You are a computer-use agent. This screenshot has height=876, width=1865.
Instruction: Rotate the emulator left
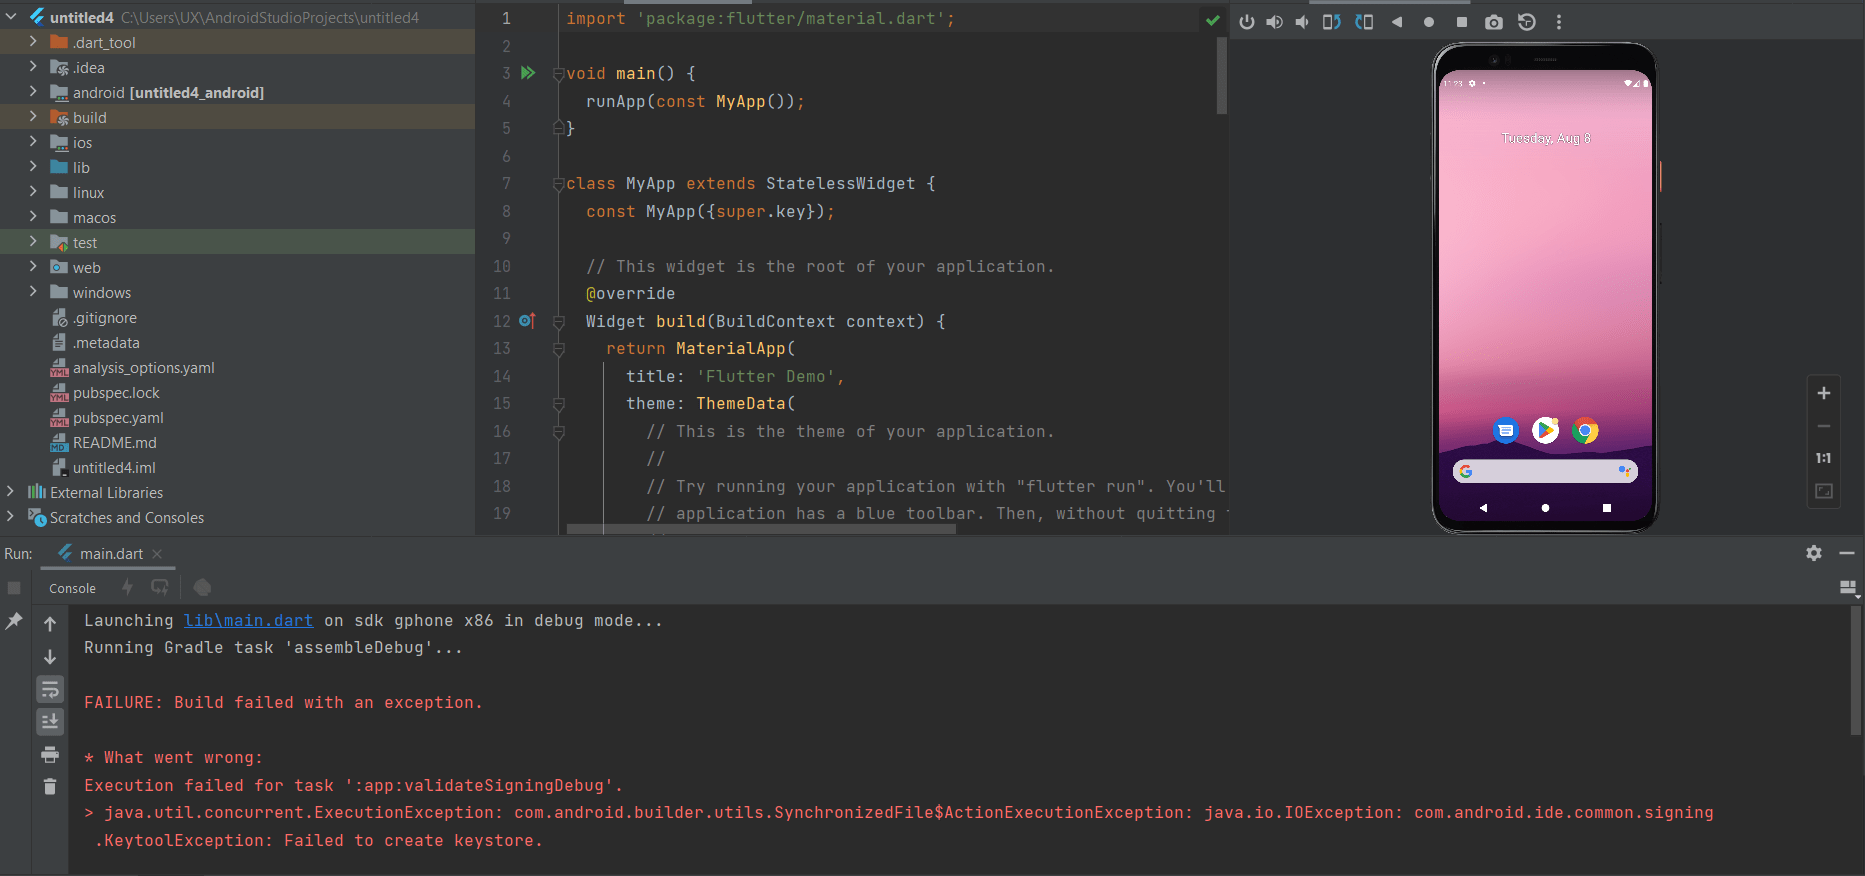[1331, 22]
